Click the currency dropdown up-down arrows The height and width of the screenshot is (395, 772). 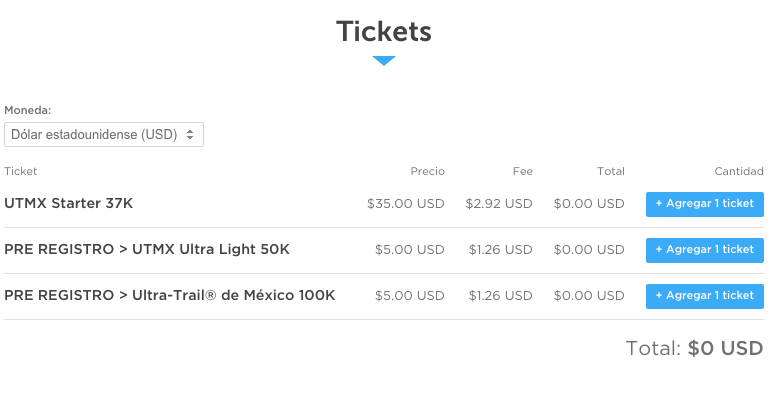click(x=190, y=134)
